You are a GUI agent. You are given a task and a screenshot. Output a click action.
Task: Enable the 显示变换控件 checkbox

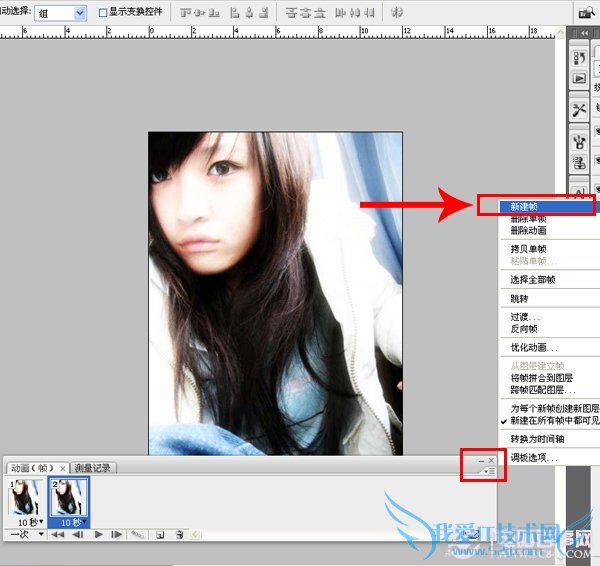click(103, 13)
